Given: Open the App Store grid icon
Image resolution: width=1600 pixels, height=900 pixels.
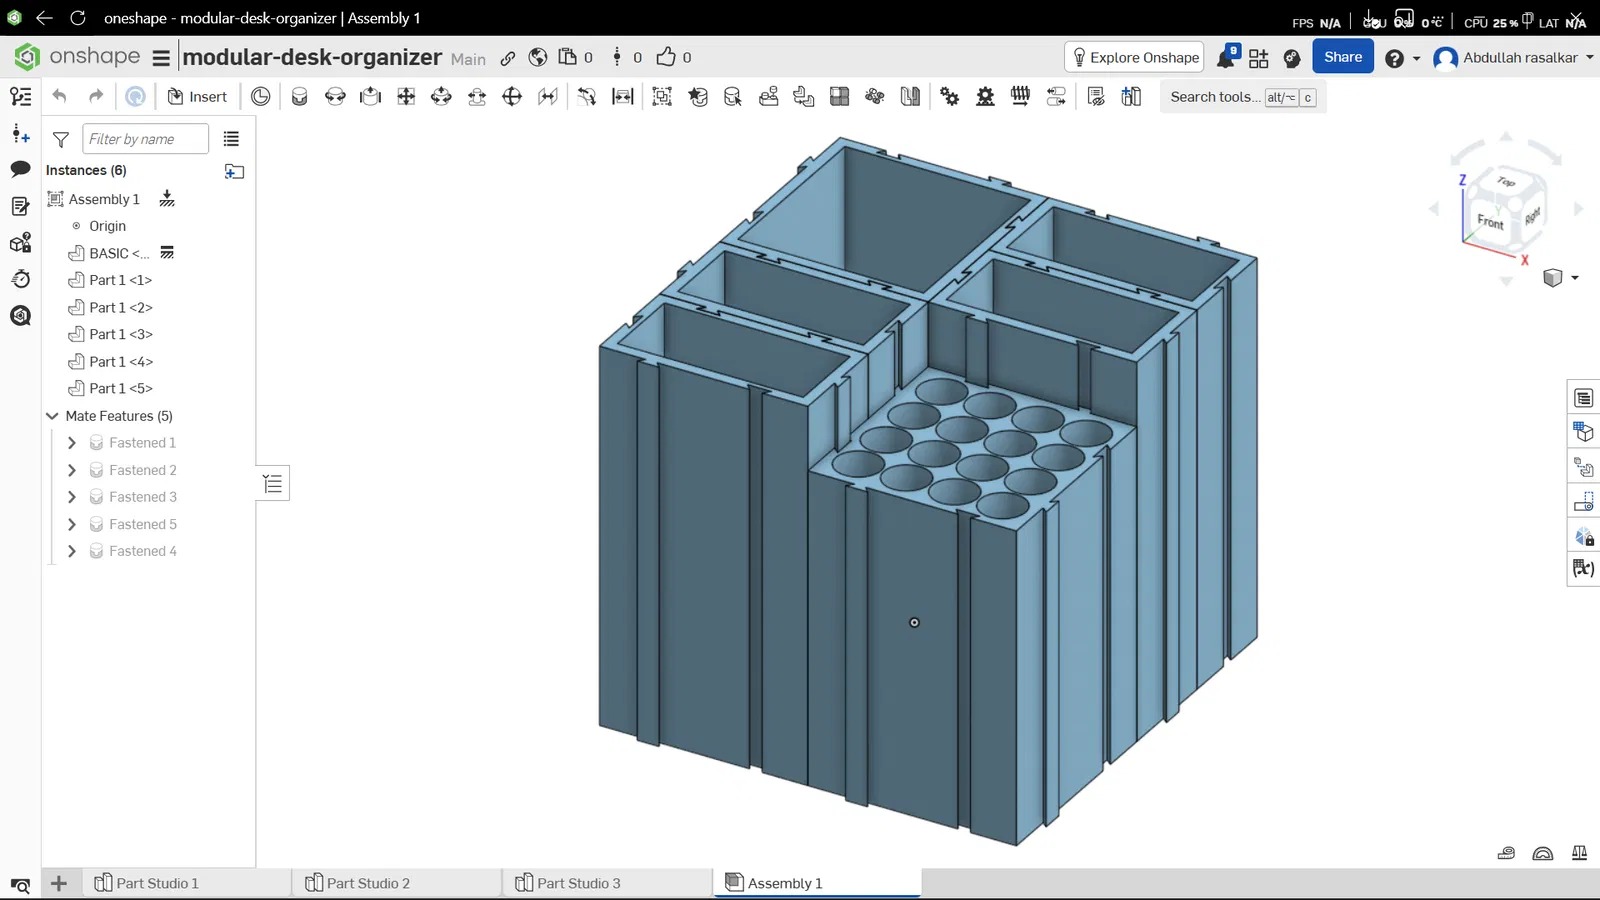Looking at the screenshot, I should click(1259, 58).
